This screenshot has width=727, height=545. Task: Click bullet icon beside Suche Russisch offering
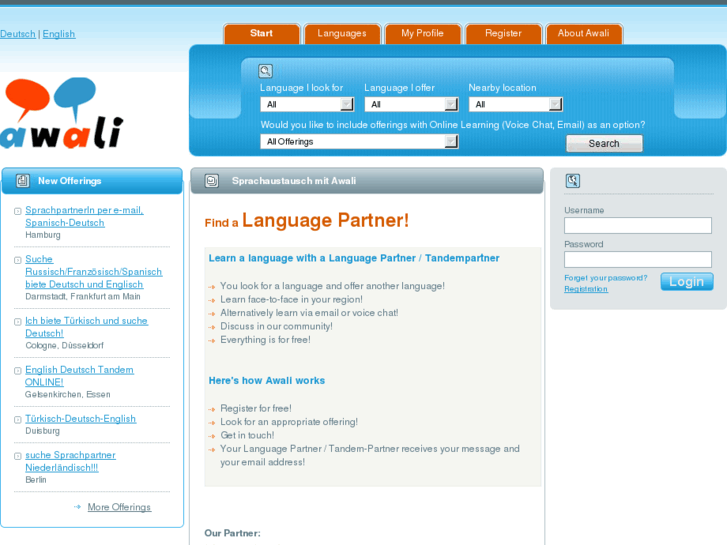click(18, 260)
